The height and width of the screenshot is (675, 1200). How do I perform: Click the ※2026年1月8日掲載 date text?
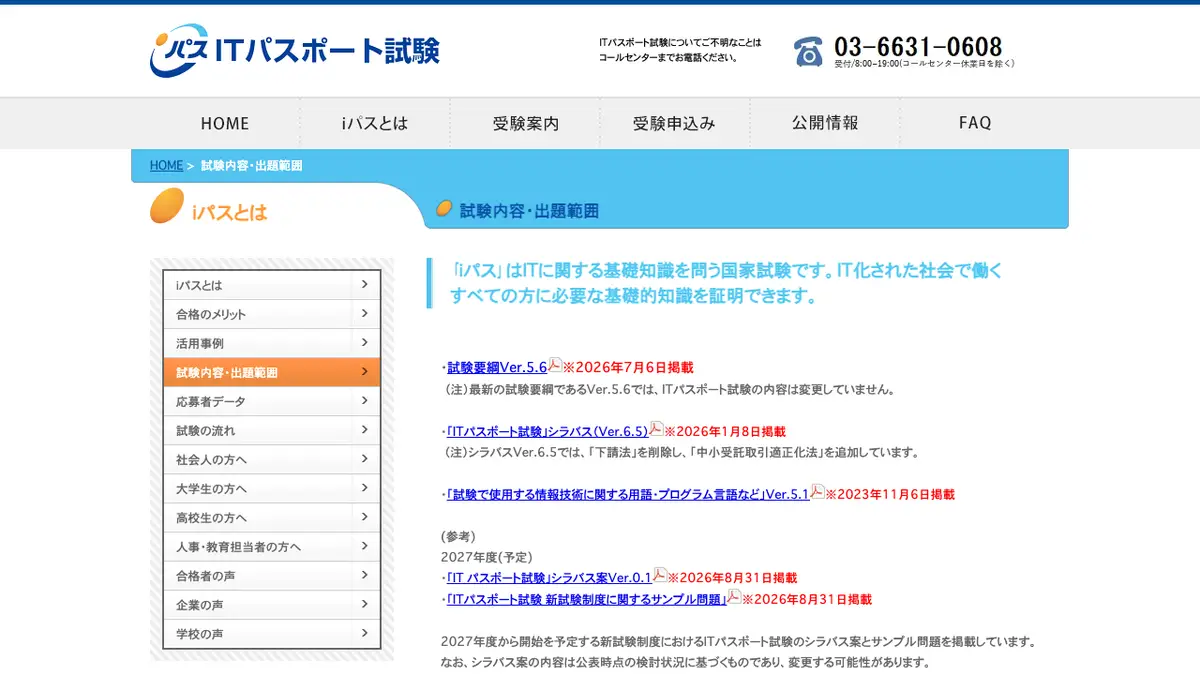[725, 431]
